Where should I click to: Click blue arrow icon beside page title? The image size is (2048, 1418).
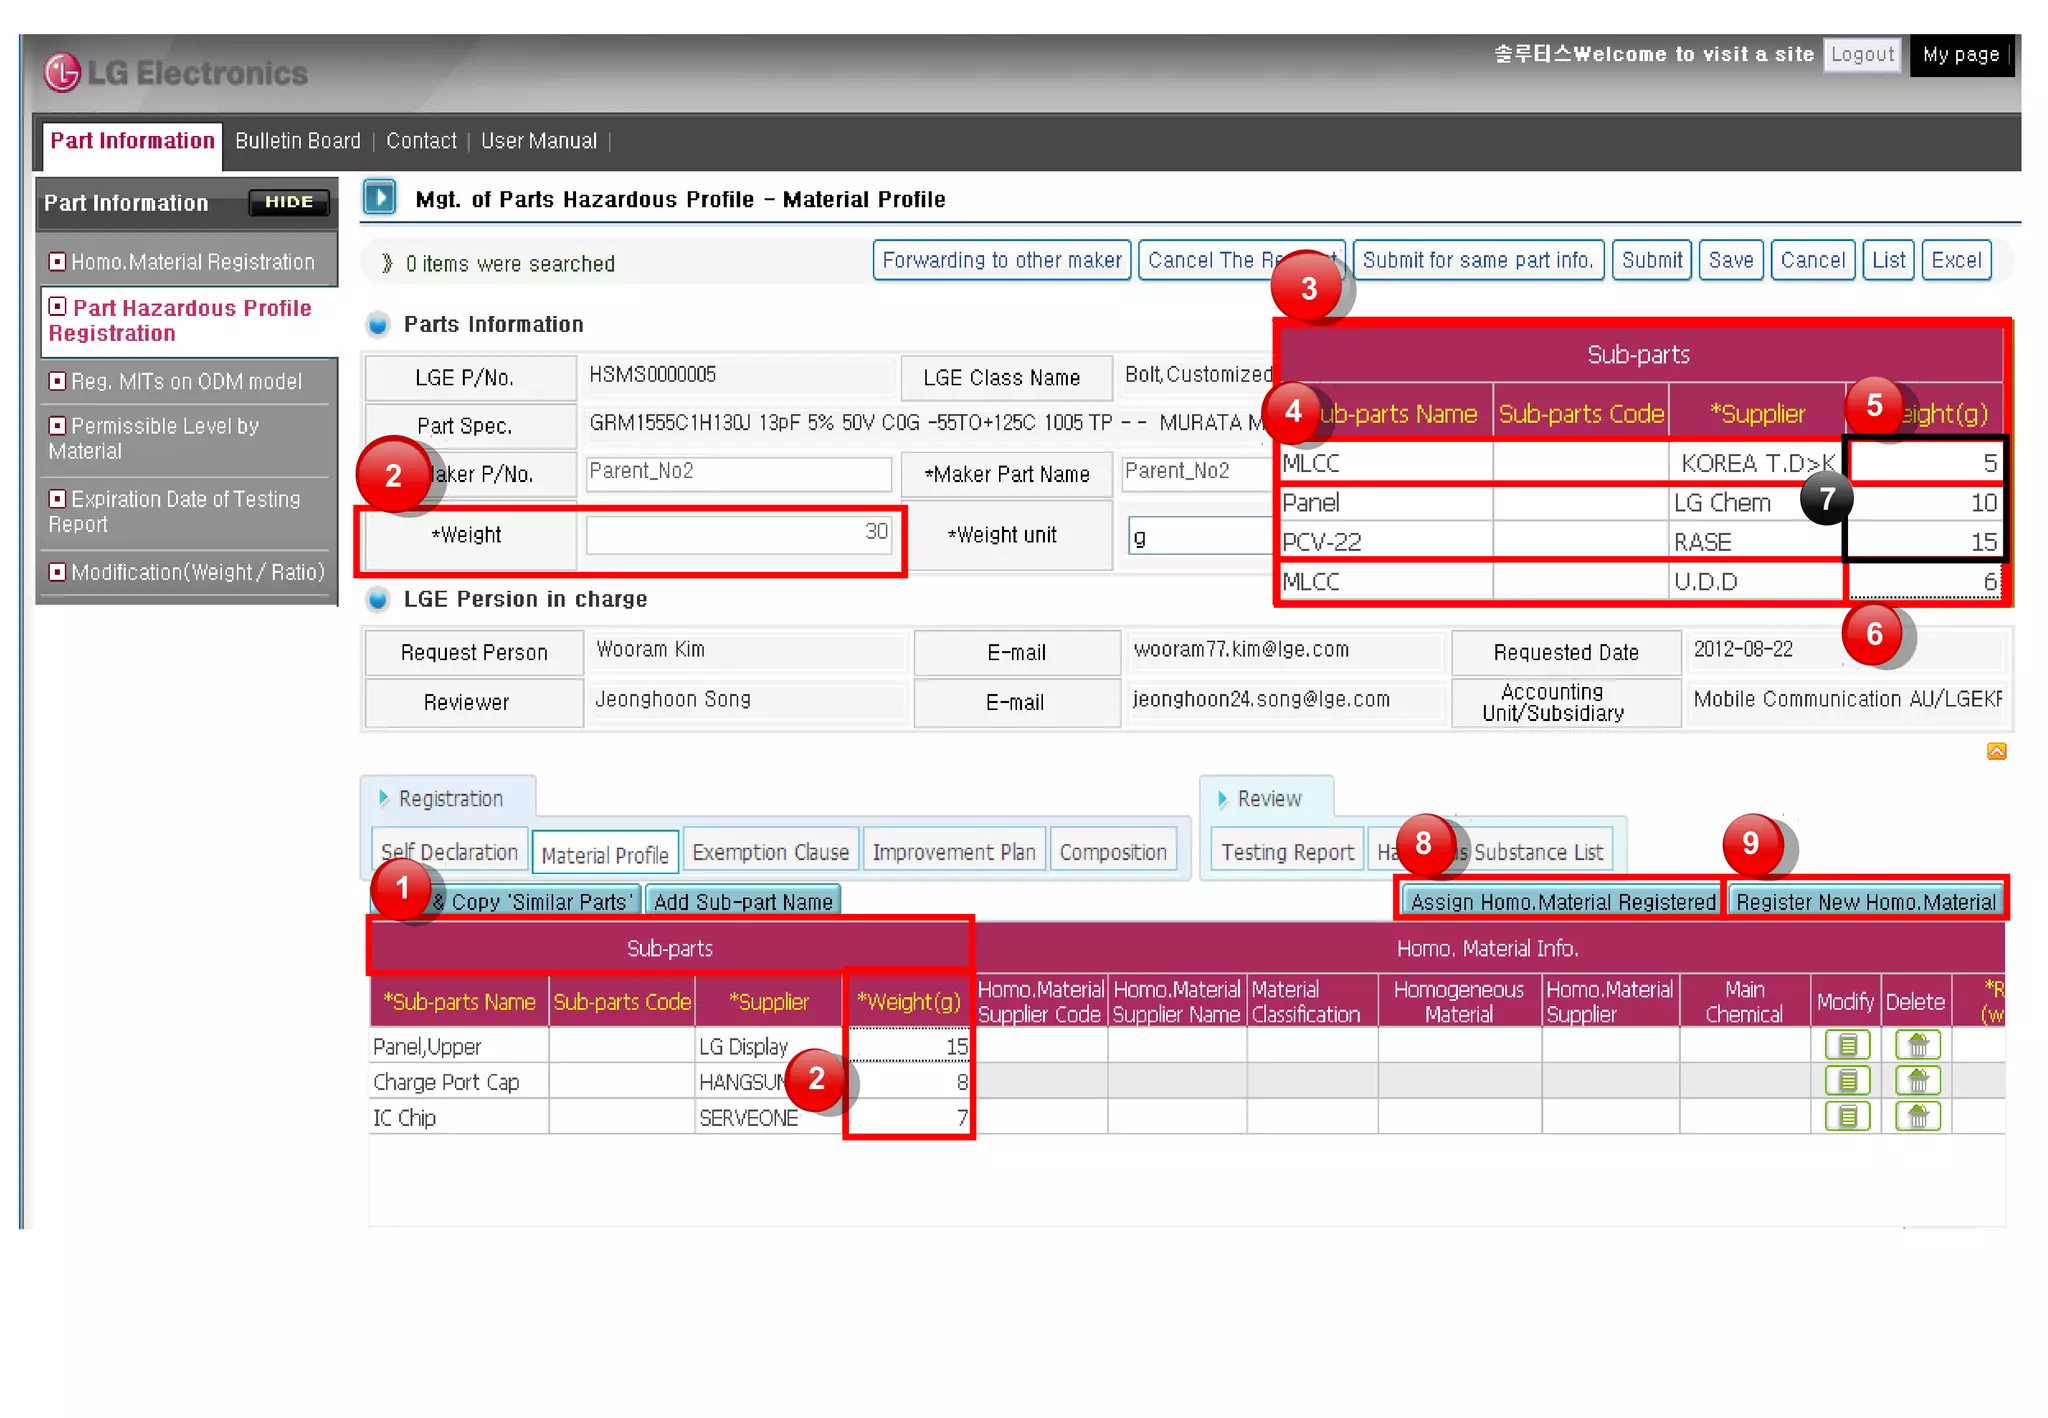pos(380,197)
